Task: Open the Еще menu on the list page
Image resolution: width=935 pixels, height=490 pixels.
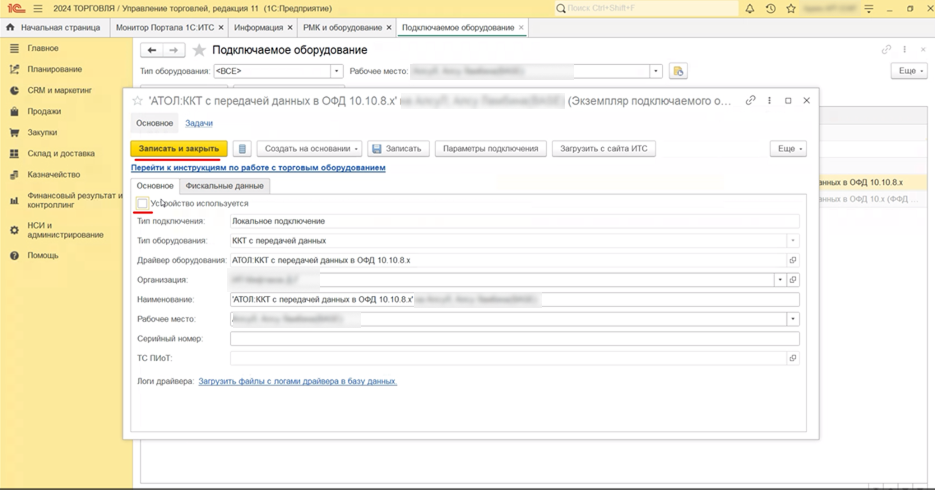Action: (x=909, y=71)
